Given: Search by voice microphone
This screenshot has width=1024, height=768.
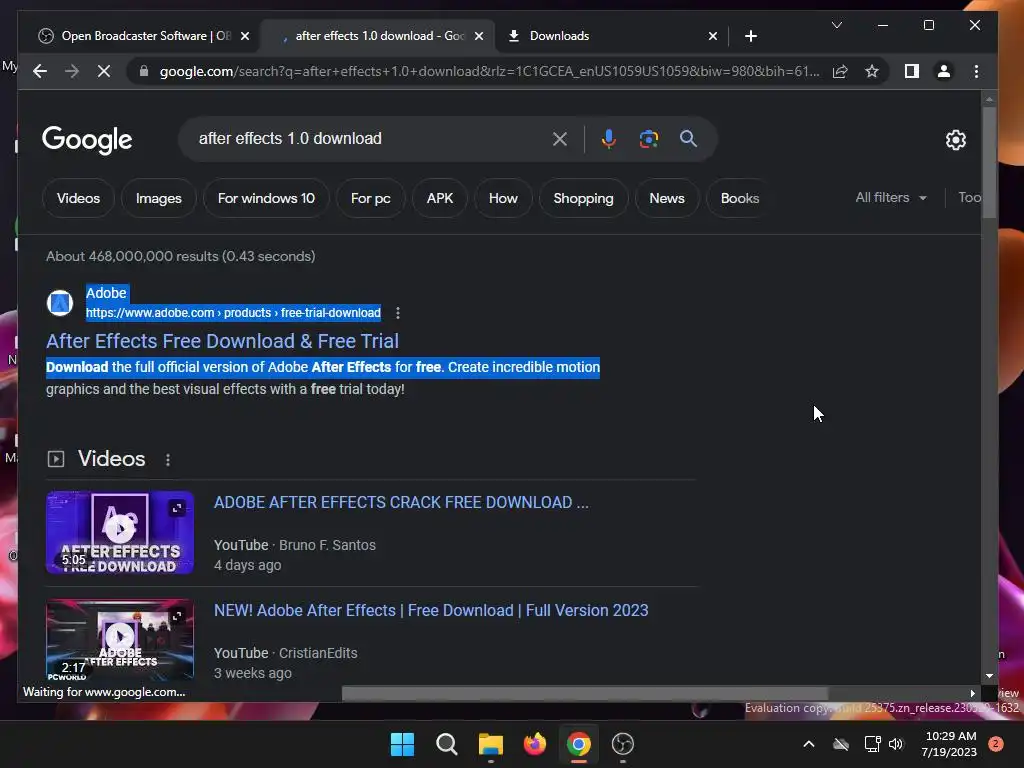Looking at the screenshot, I should pos(608,138).
